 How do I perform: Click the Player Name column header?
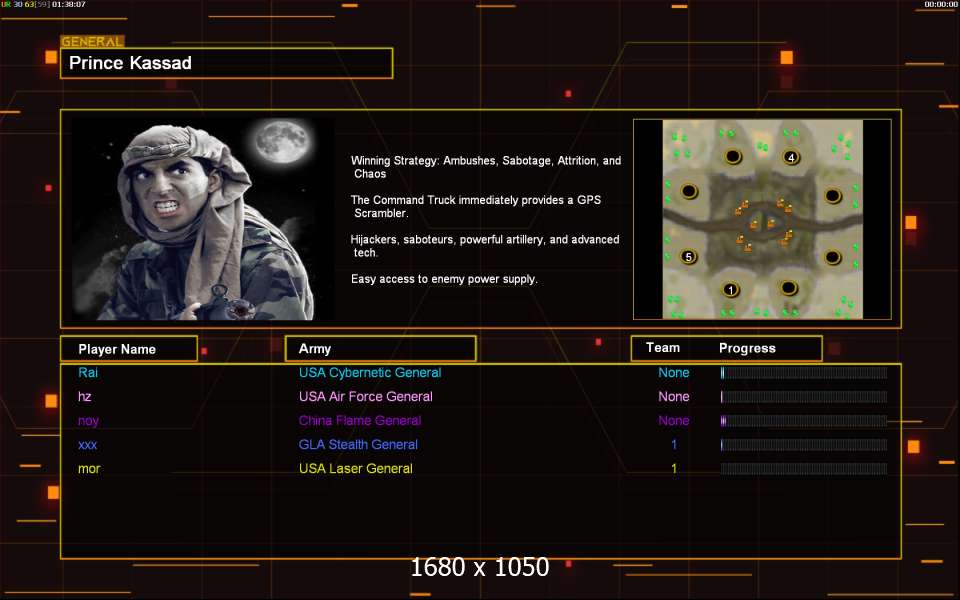pos(129,349)
